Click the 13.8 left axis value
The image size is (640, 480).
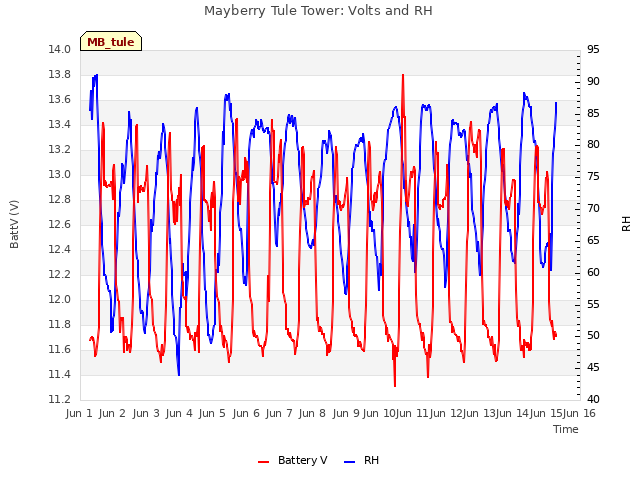(59, 75)
